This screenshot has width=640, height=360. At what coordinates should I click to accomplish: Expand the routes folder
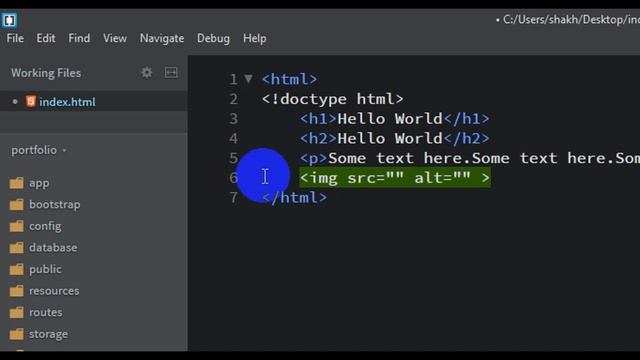[46, 313]
